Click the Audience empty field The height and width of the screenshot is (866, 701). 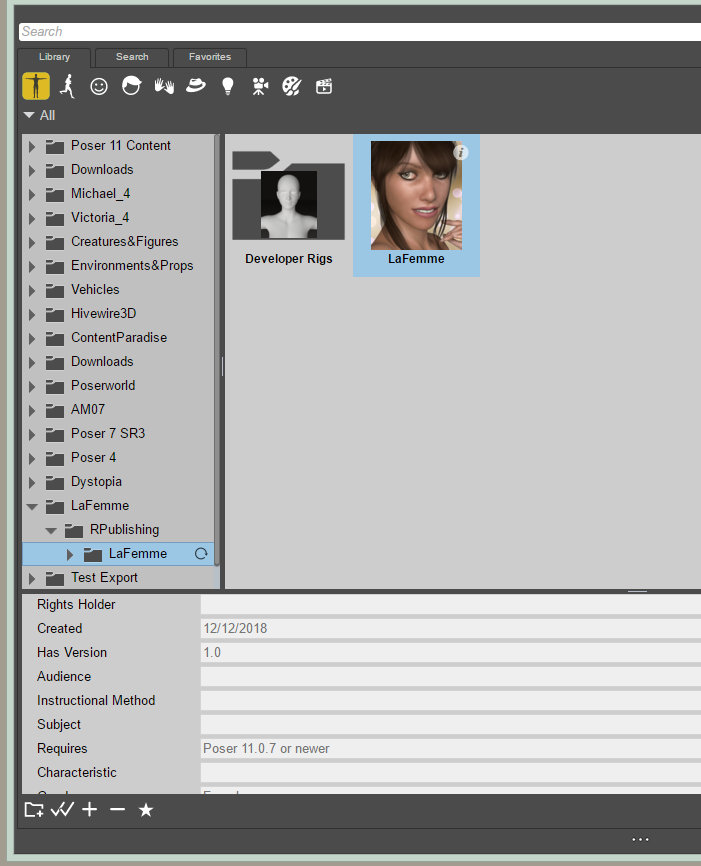[x=451, y=677]
